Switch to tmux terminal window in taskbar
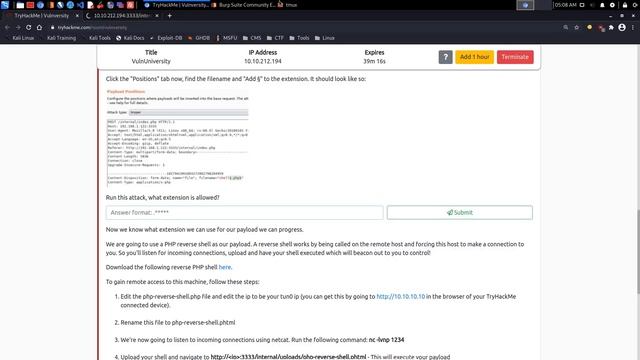The image size is (640, 360). click(287, 5)
